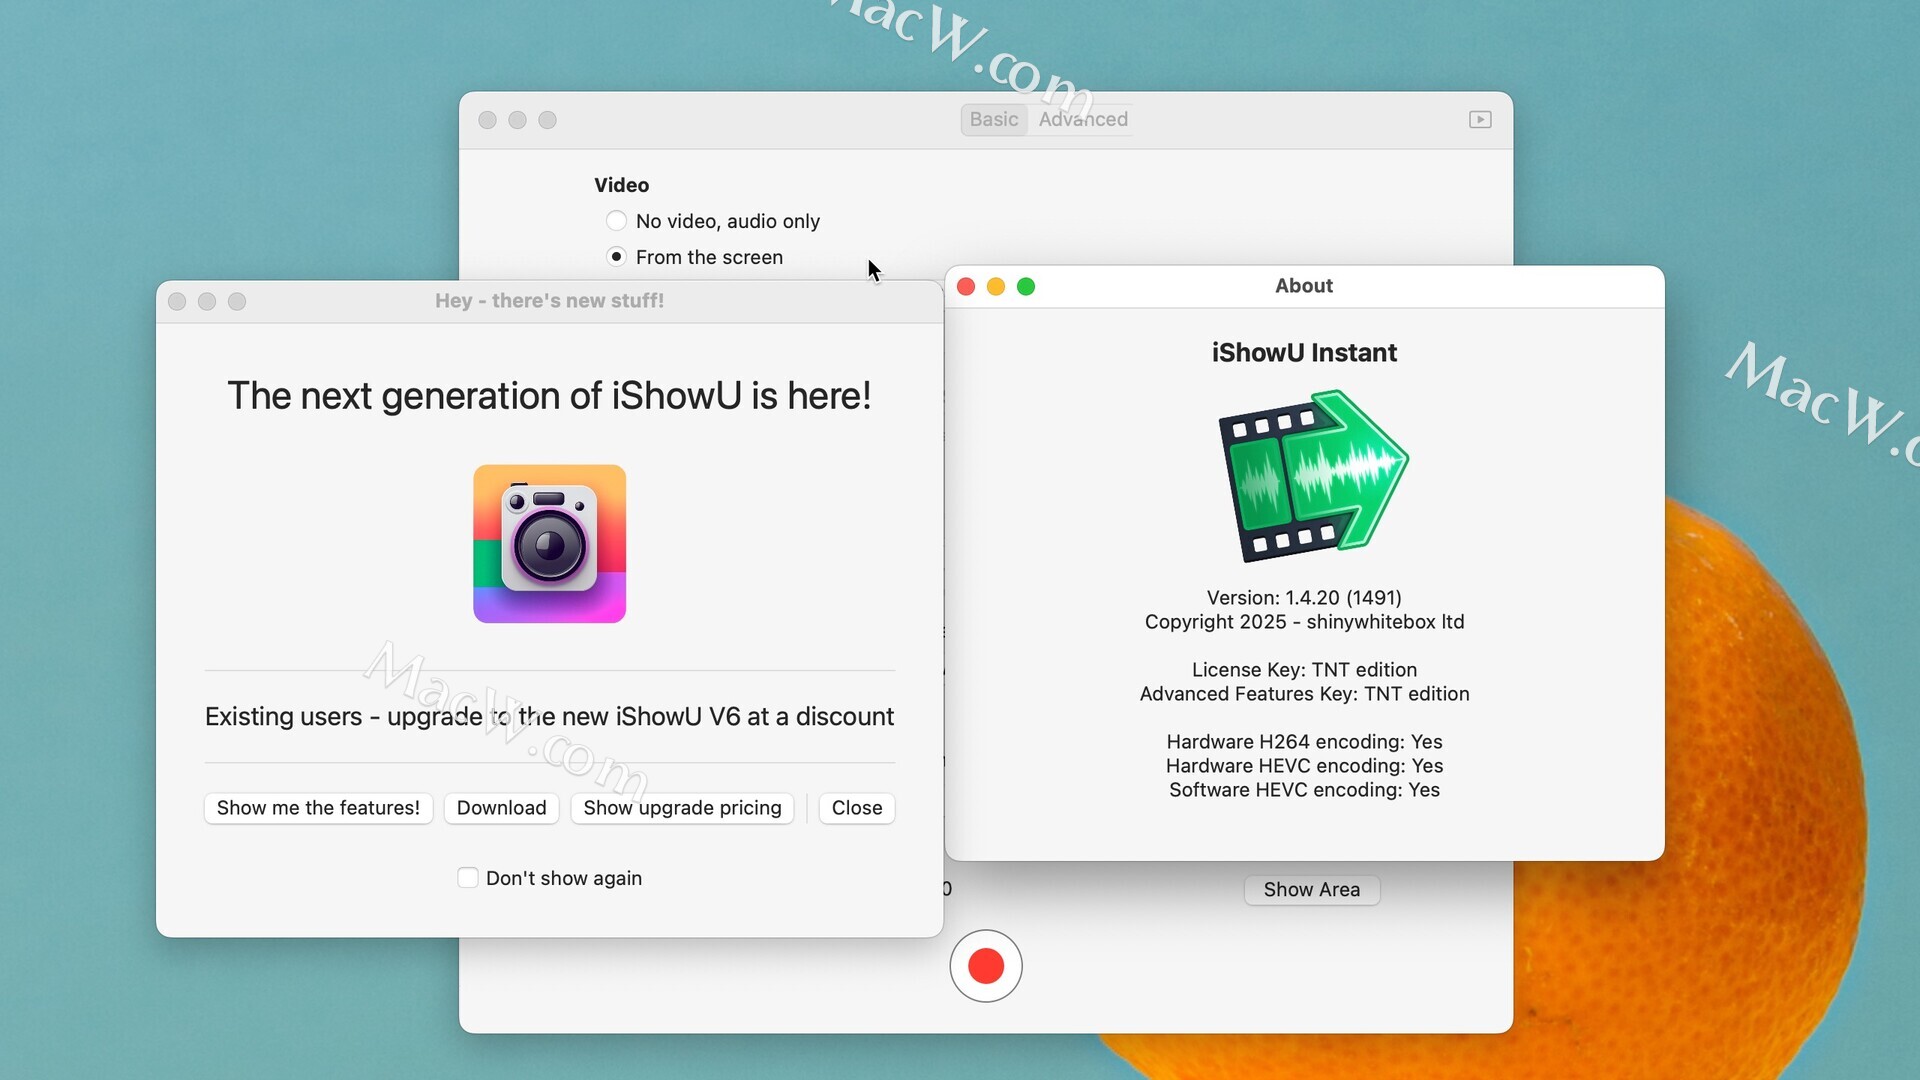This screenshot has width=1920, height=1080.
Task: Click the iShowU Instant film-arrow logo
Action: [1313, 476]
